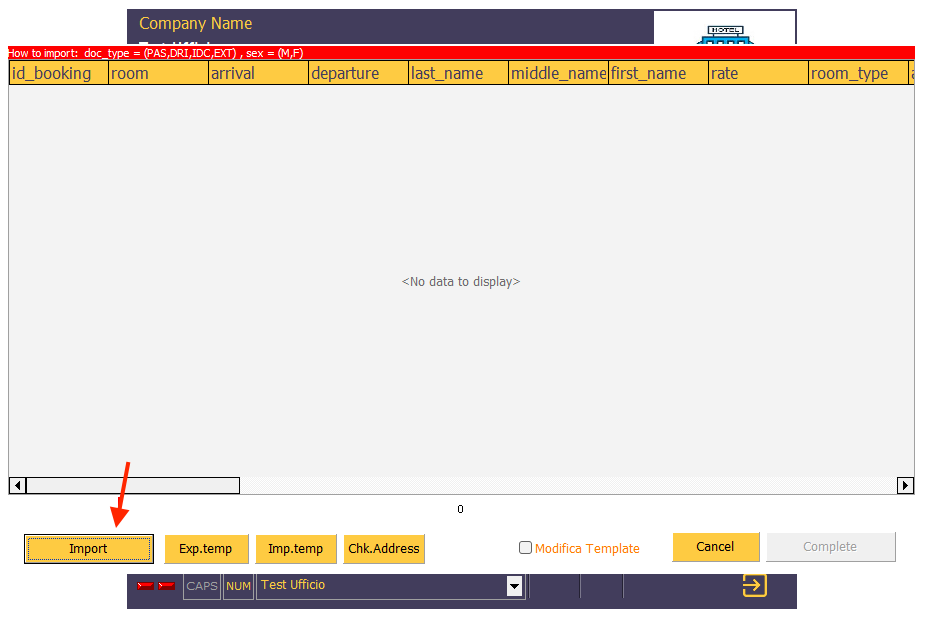Viewport: 932px width, 624px height.
Task: Click the horizontal scrollbar left arrow
Action: tap(17, 486)
